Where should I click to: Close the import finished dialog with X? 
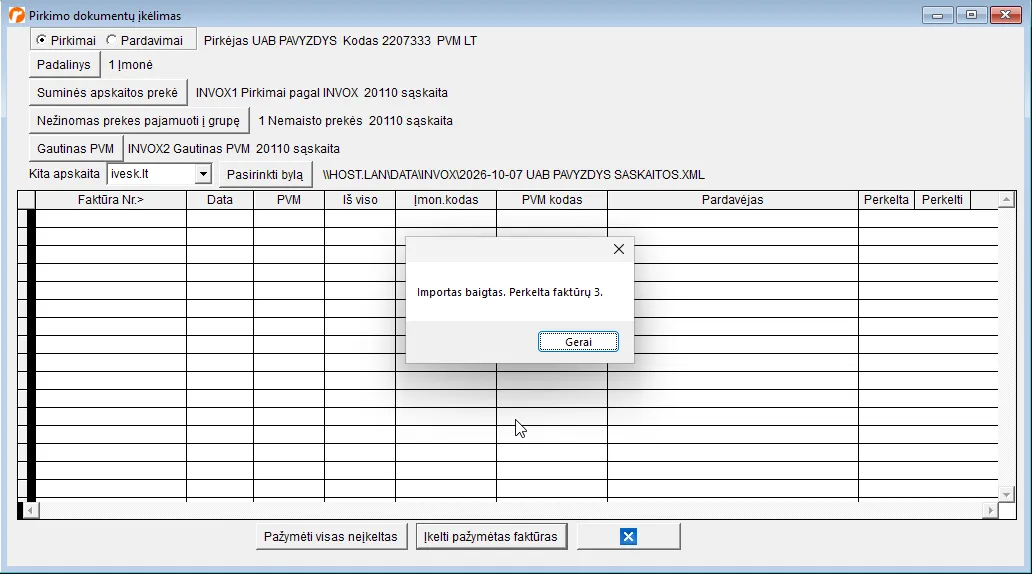click(619, 249)
